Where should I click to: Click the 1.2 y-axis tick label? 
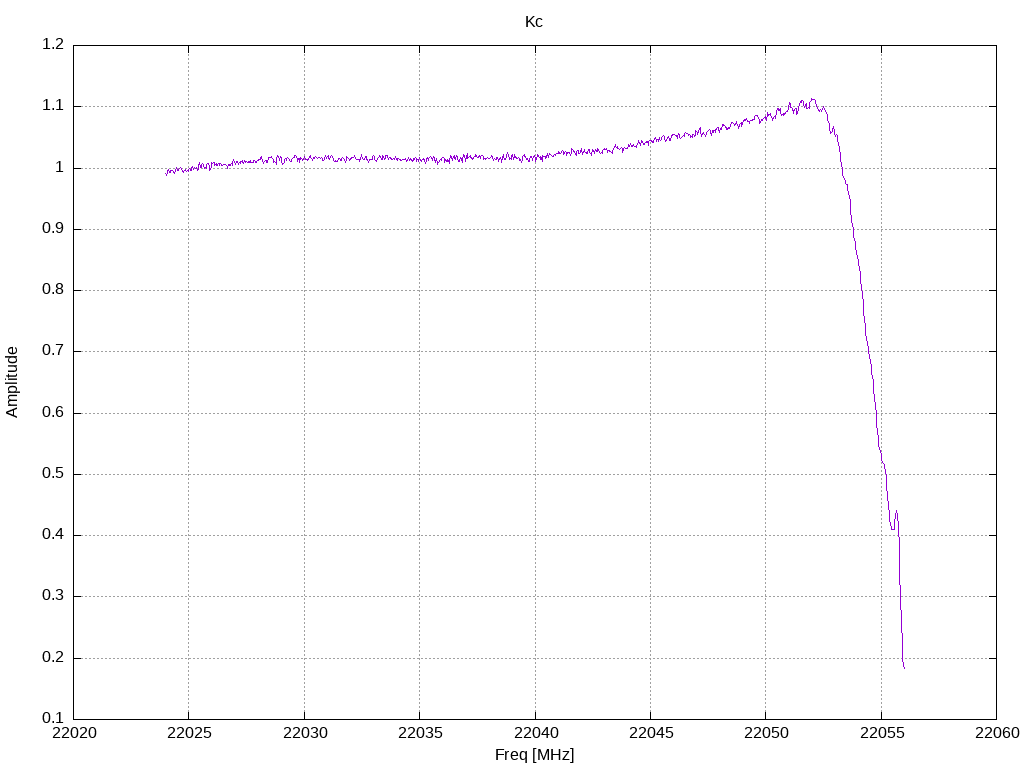(53, 44)
